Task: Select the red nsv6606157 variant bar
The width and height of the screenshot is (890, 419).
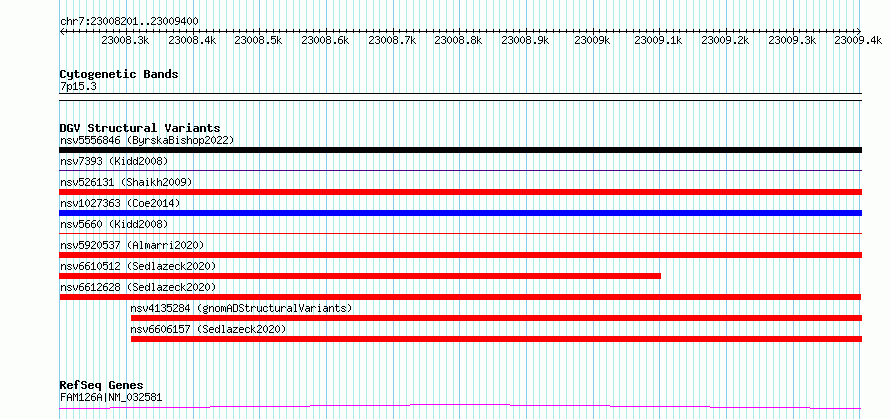Action: click(x=496, y=339)
